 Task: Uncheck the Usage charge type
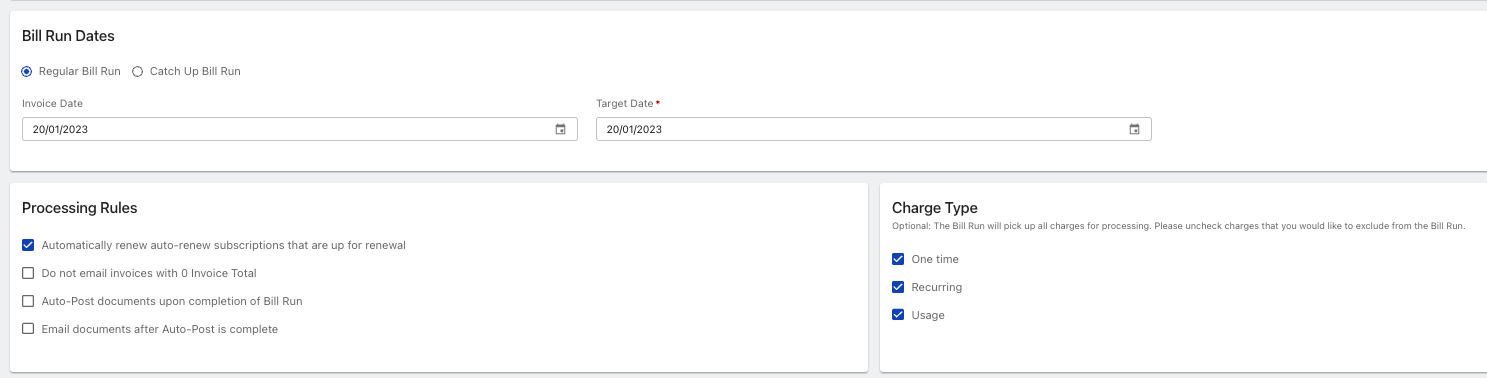click(x=898, y=315)
